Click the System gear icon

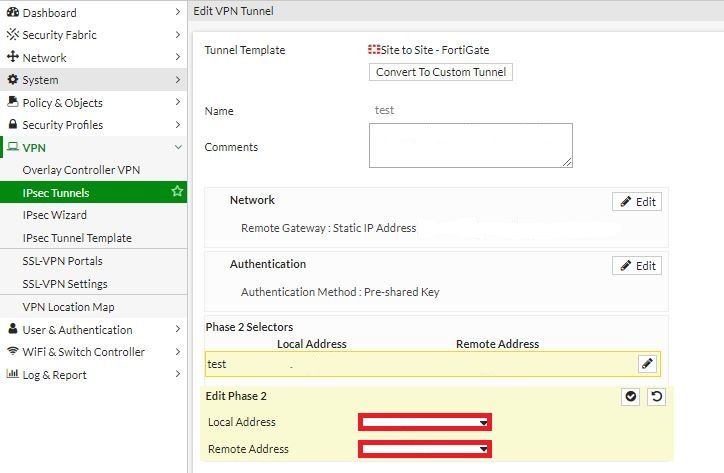tap(13, 79)
